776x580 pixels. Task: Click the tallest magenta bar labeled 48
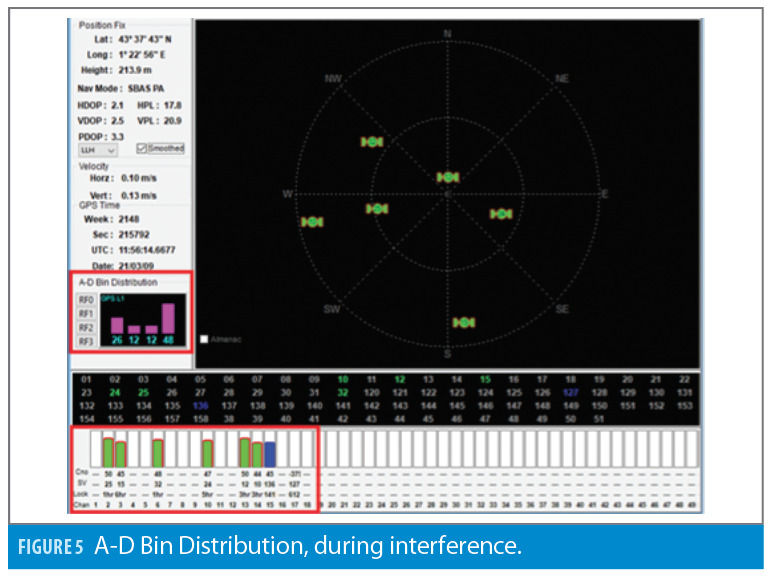click(168, 318)
